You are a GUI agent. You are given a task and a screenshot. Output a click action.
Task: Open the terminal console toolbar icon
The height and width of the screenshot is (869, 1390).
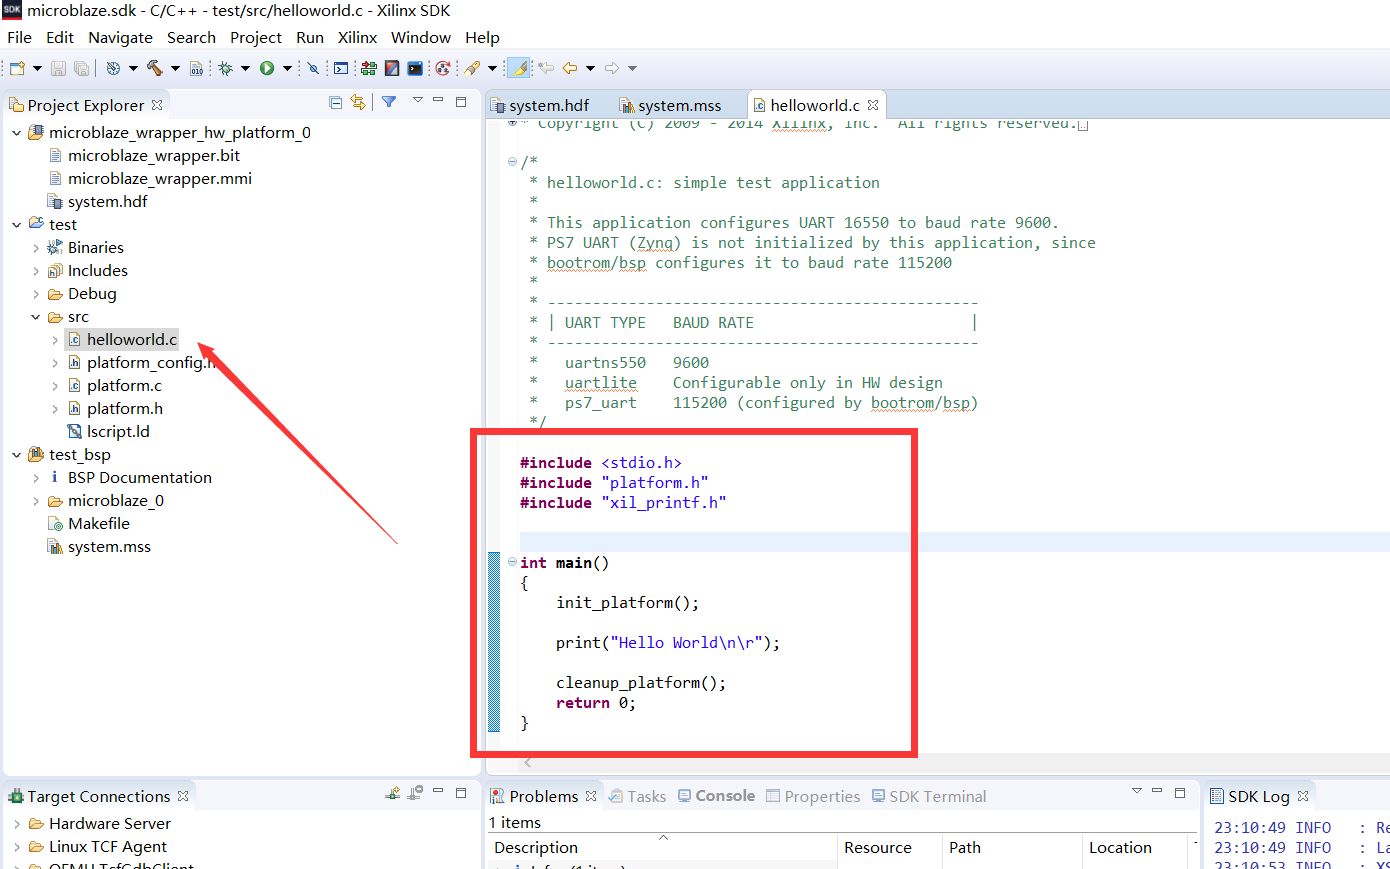tap(415, 68)
